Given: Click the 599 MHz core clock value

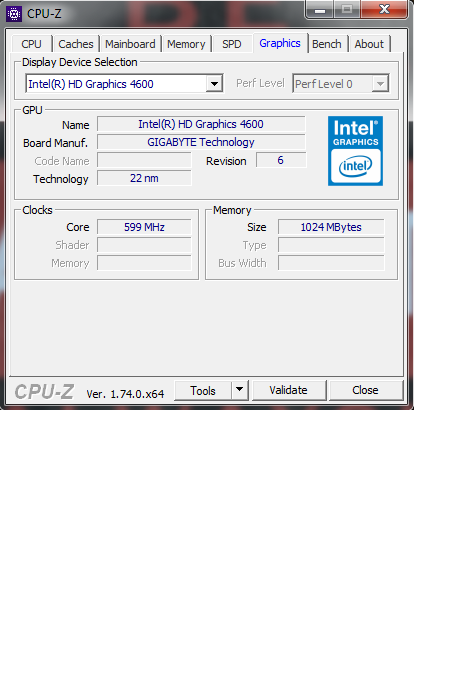Looking at the screenshot, I should coord(144,227).
